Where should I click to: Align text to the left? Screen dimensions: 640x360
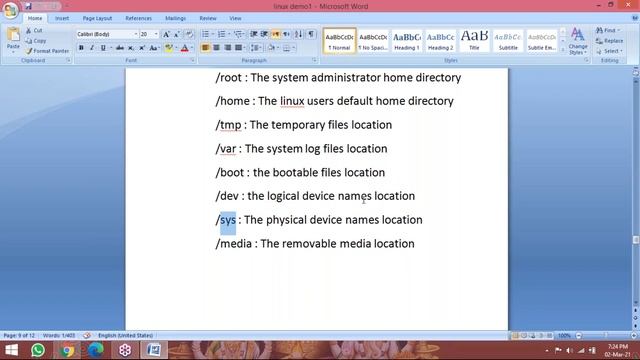[205, 48]
